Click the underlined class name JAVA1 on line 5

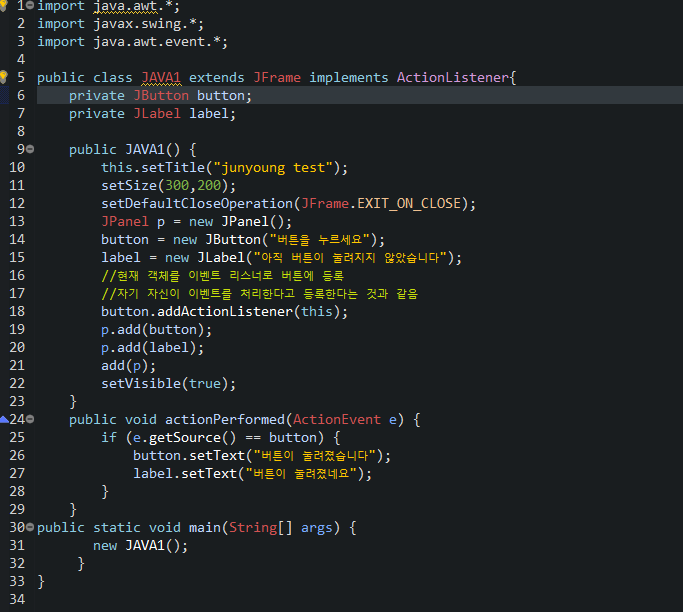pos(161,78)
